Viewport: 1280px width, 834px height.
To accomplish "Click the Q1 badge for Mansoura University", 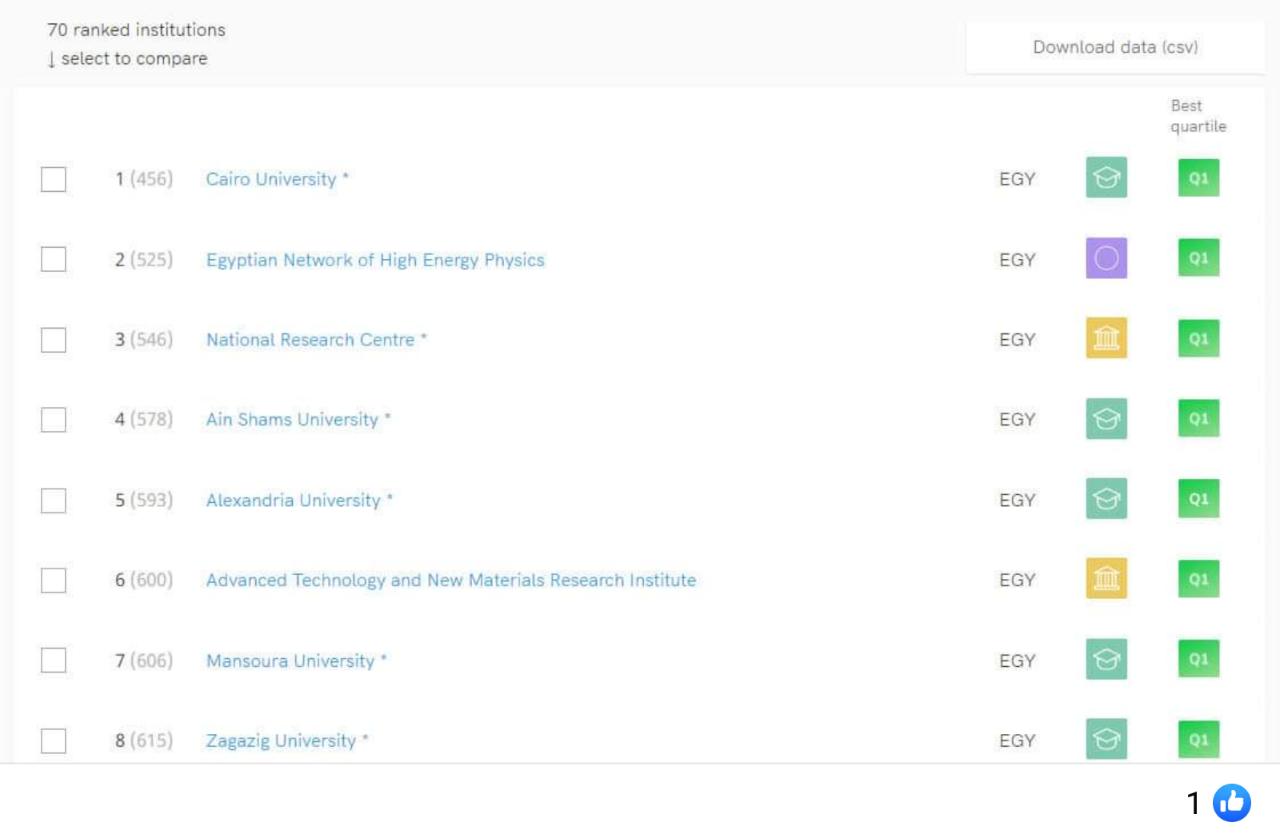I will pos(1198,659).
